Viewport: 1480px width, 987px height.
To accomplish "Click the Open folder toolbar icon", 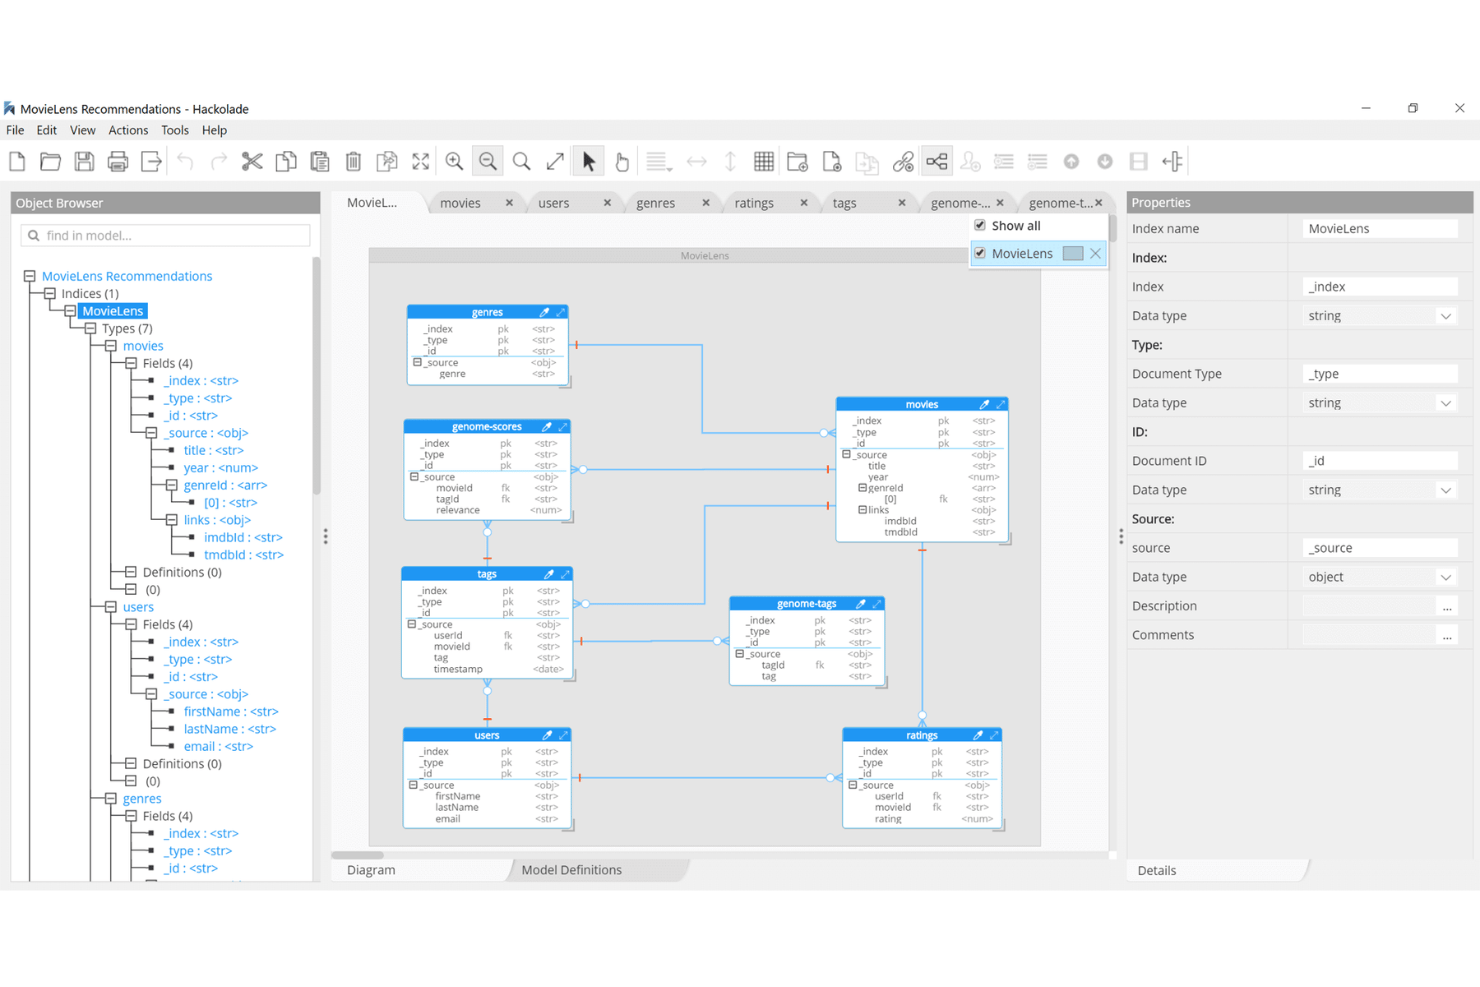I will [x=51, y=161].
